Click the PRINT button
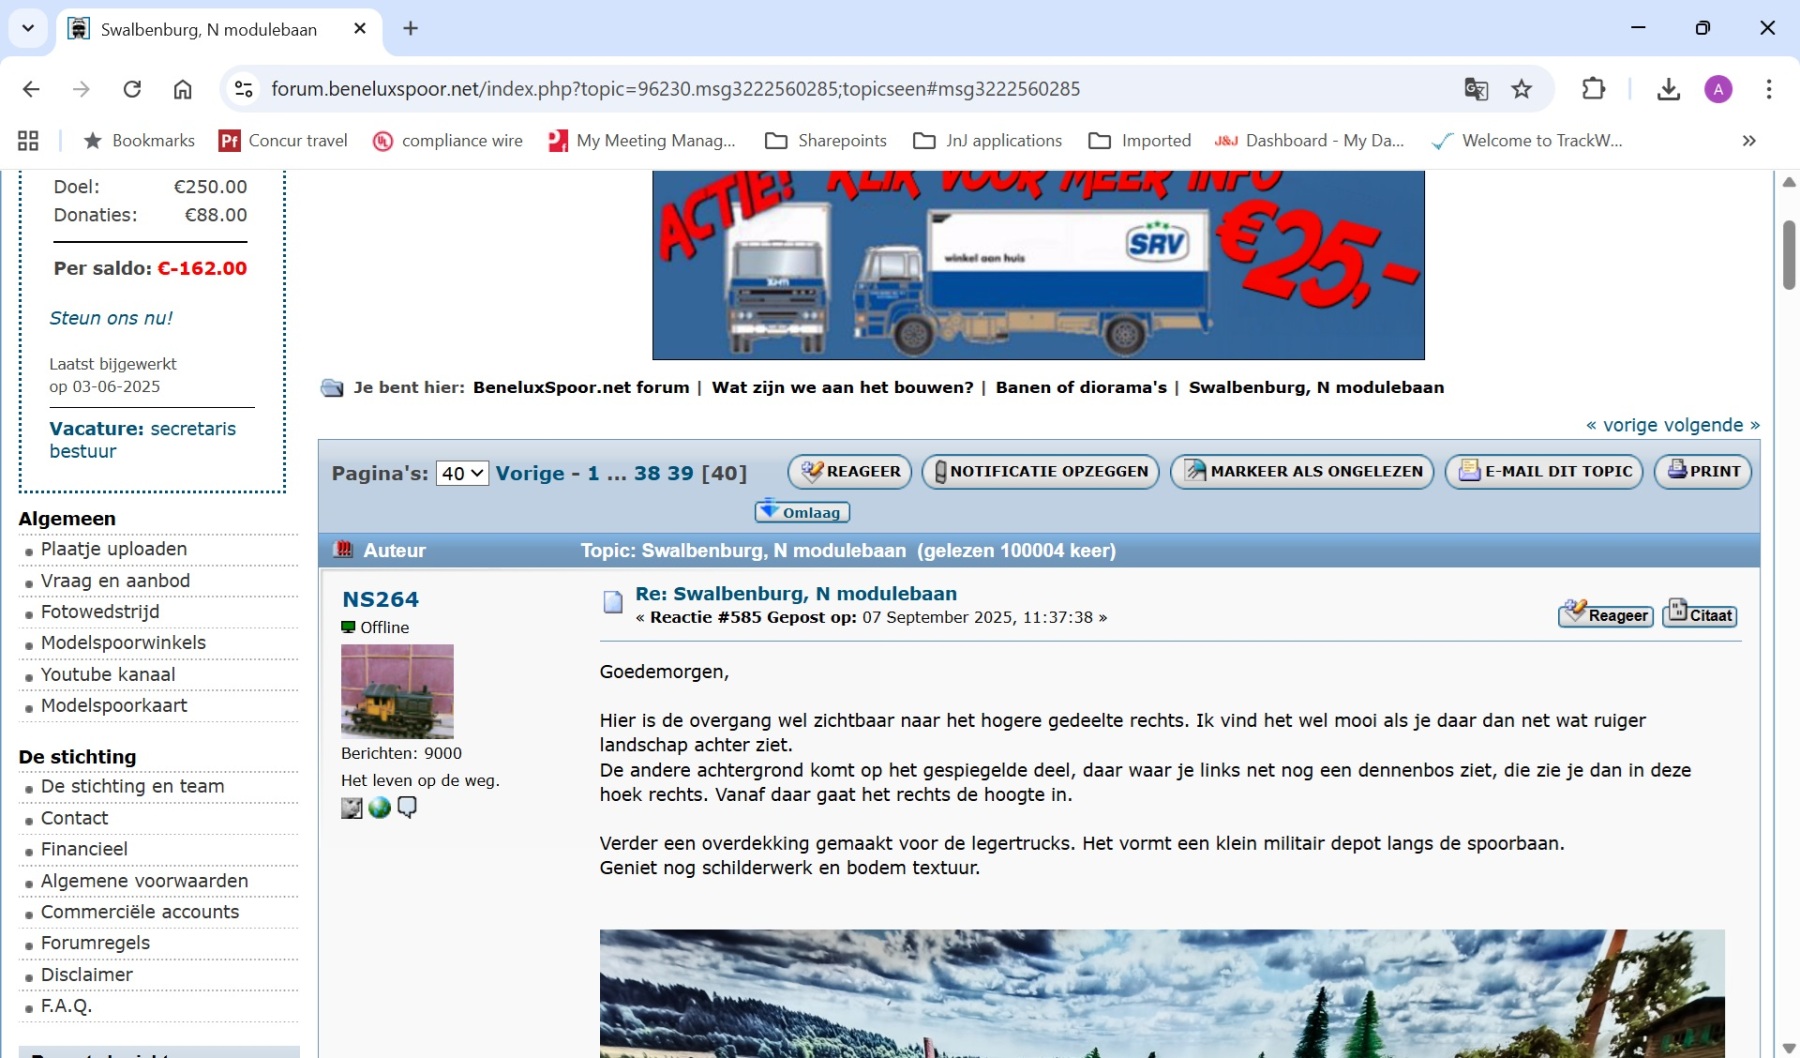Viewport: 1800px width, 1058px height. [x=1703, y=471]
